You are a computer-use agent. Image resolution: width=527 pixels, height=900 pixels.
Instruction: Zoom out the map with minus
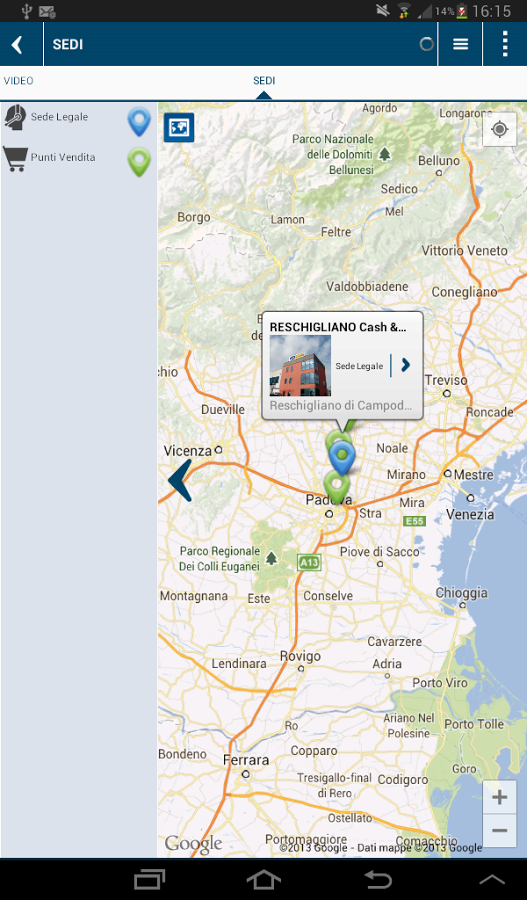click(499, 830)
